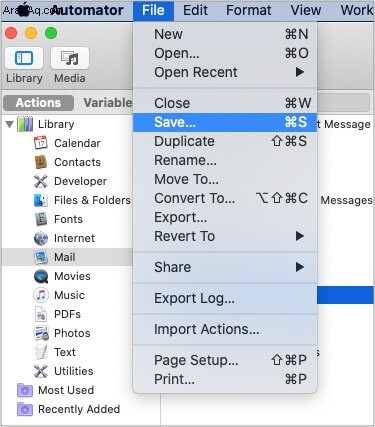Select the Contacts category icon
375x427 pixels.
click(x=41, y=162)
